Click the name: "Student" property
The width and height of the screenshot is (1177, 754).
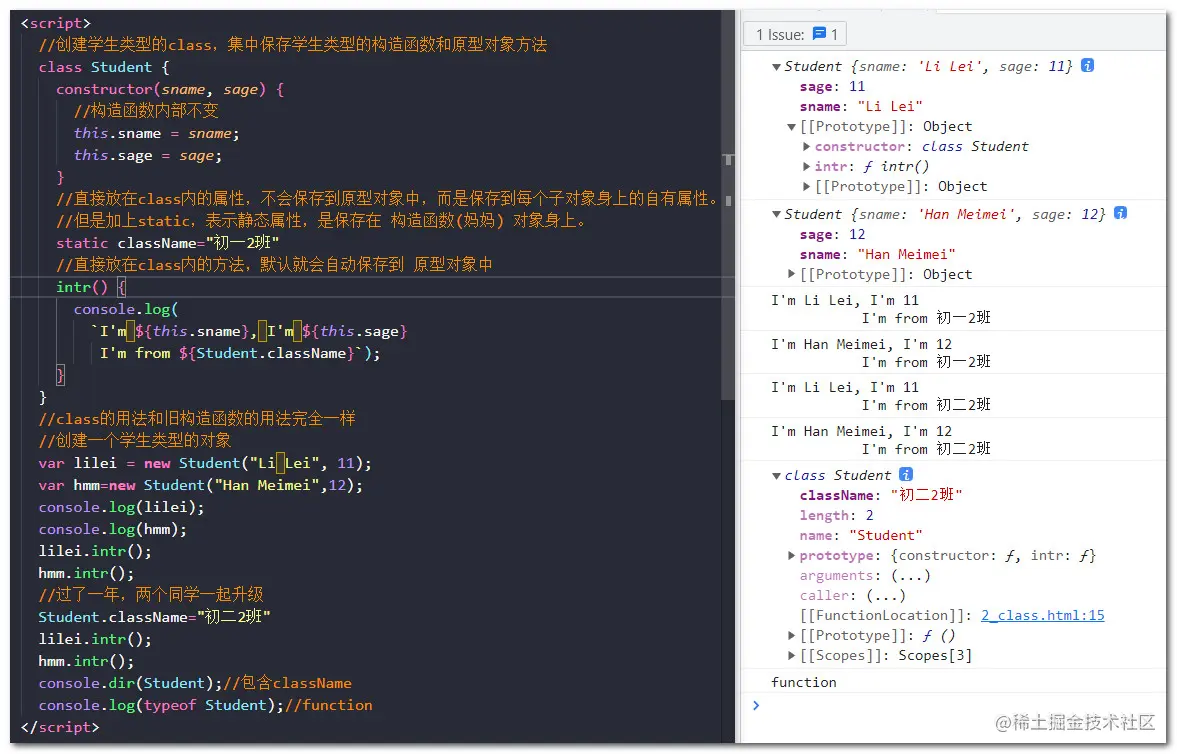pyautogui.click(x=861, y=535)
